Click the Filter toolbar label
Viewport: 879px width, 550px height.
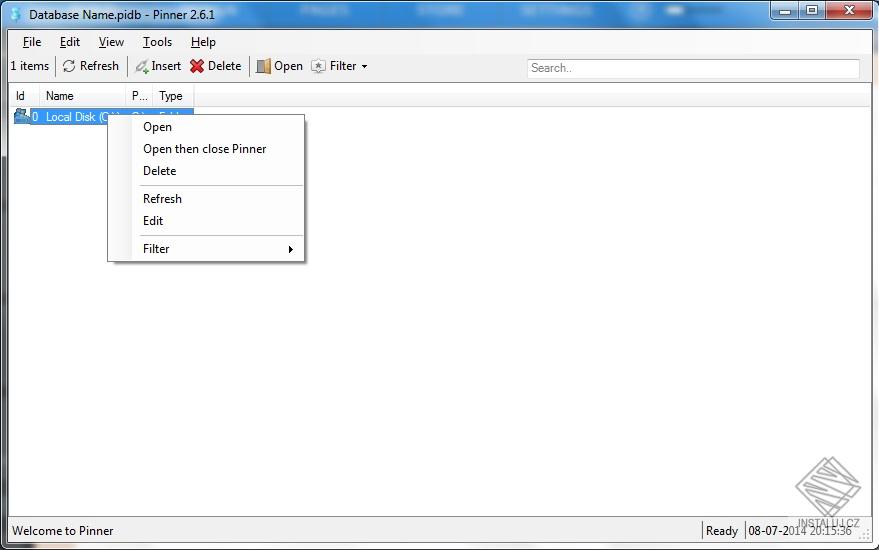coord(343,66)
